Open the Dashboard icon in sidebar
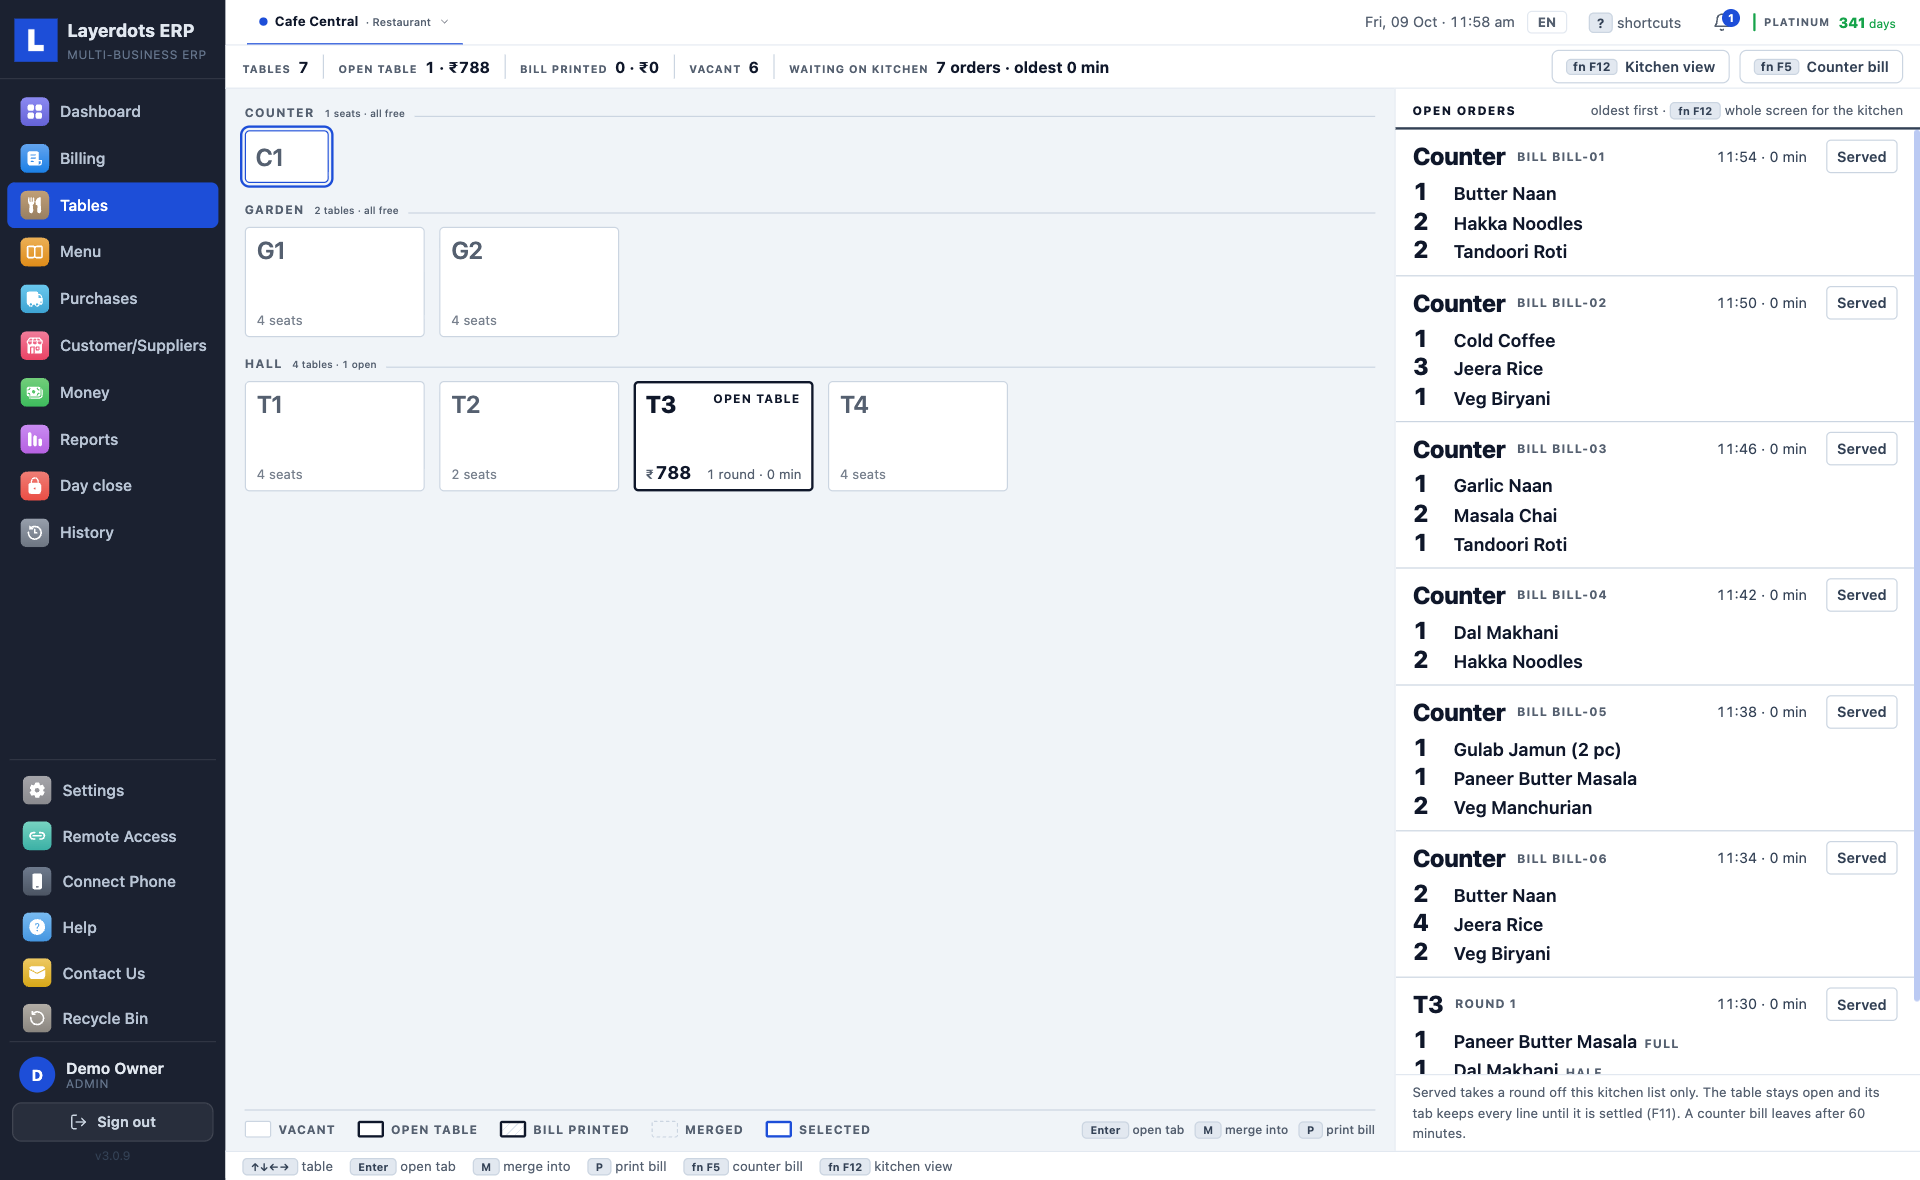 [35, 111]
